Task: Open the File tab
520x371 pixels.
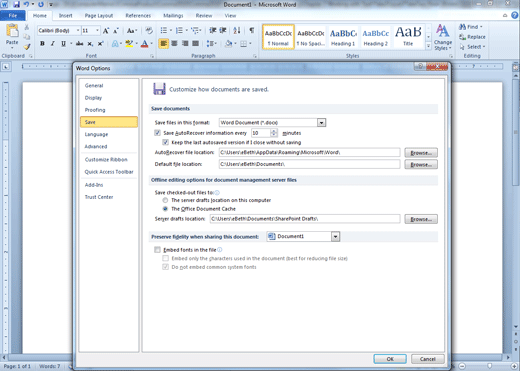Action: [13, 16]
